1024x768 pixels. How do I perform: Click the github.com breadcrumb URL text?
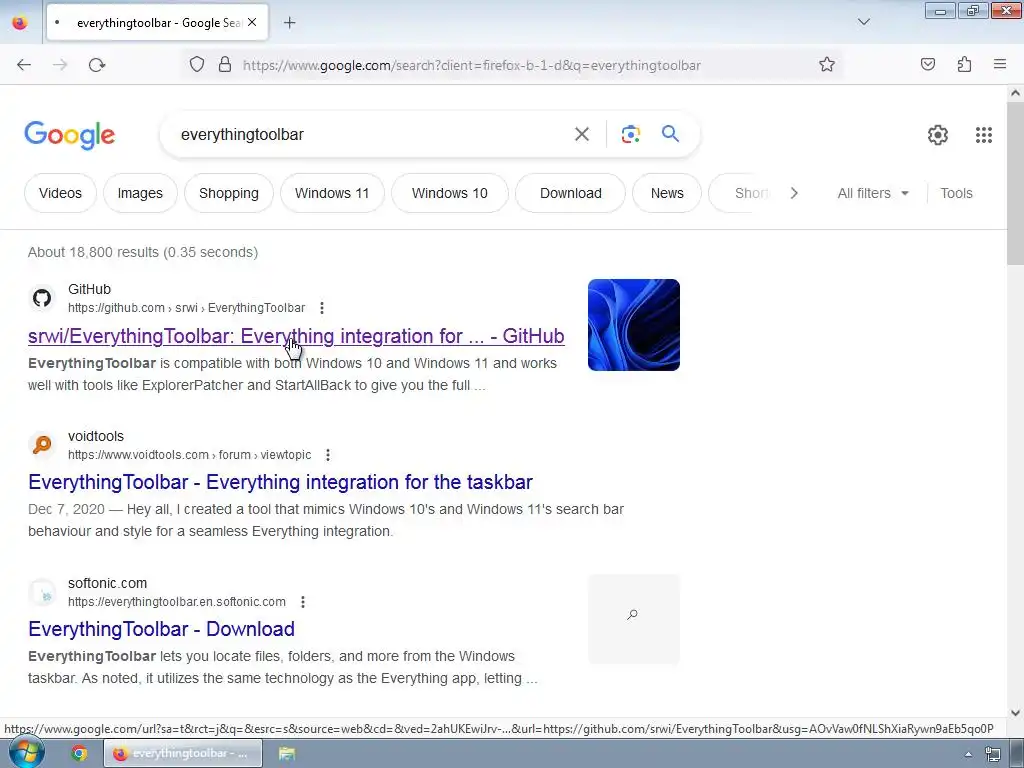(186, 308)
